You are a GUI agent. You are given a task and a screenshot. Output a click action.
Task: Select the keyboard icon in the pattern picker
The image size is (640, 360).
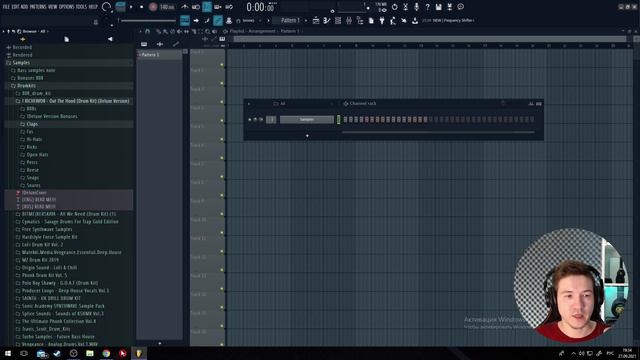tap(144, 44)
